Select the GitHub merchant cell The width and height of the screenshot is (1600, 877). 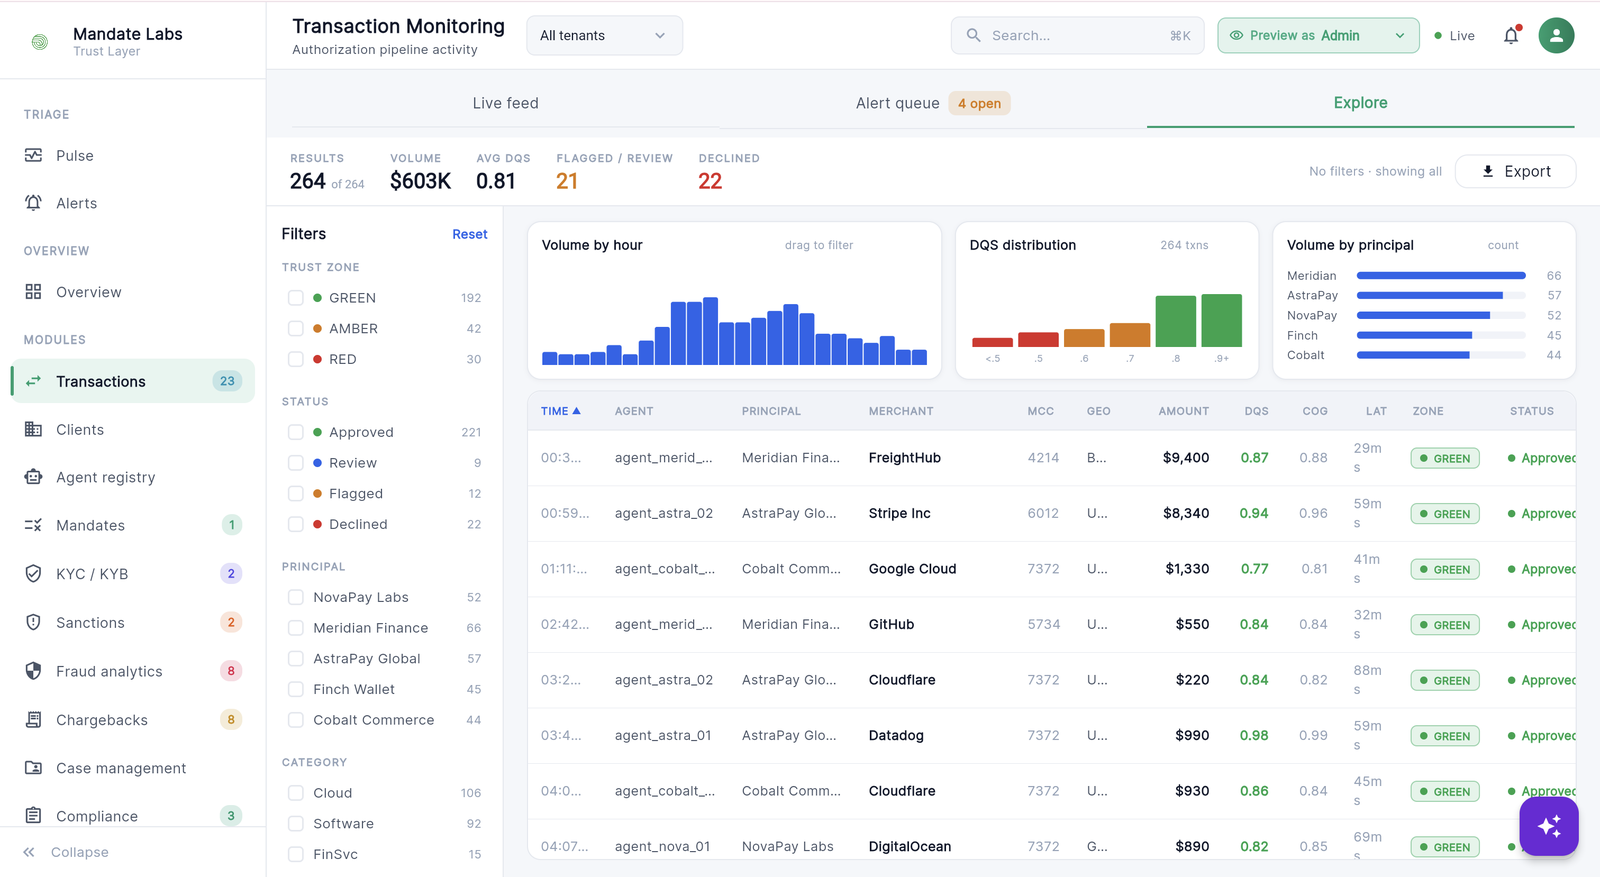[891, 624]
